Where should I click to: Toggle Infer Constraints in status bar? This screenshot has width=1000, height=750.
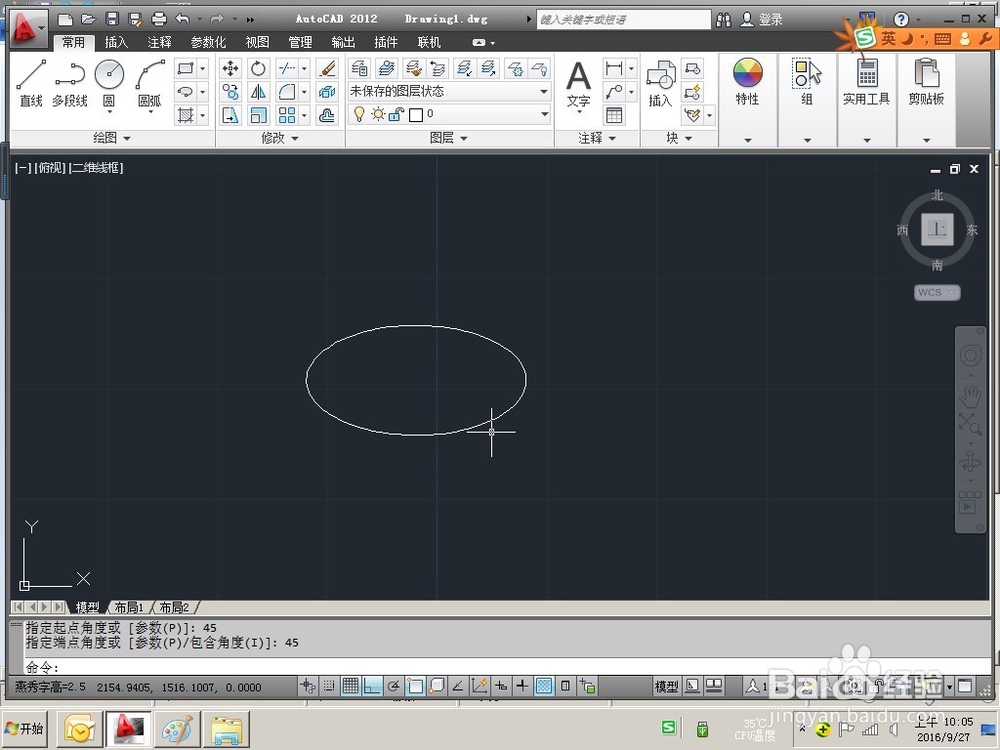point(308,686)
